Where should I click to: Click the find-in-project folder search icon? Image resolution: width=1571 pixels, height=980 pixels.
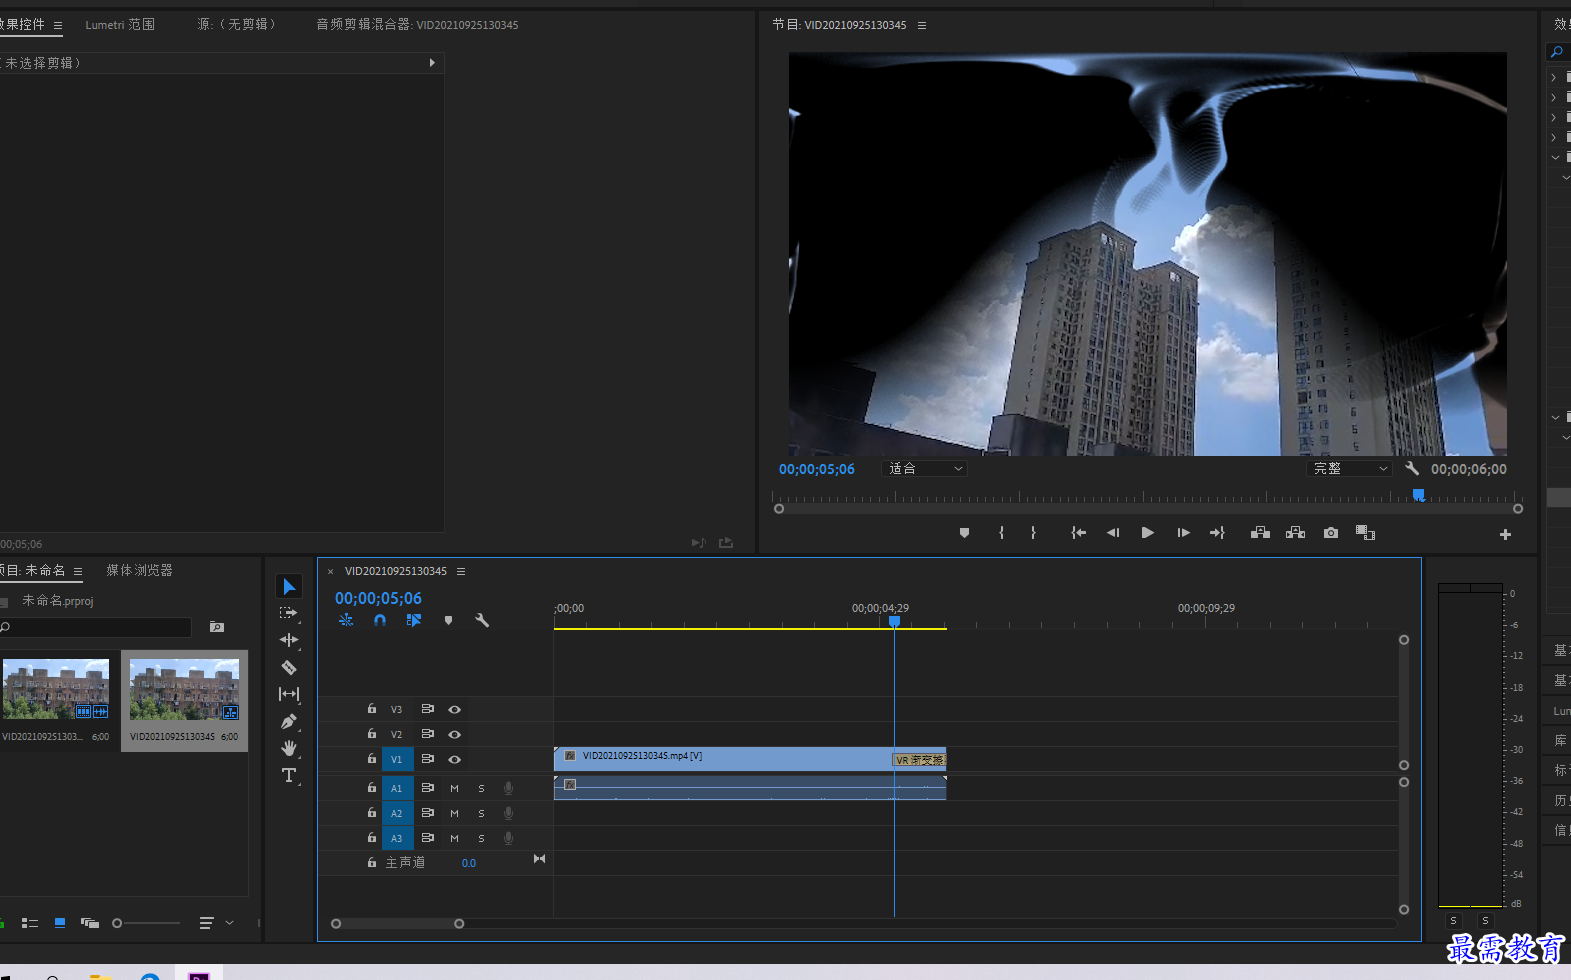click(217, 627)
